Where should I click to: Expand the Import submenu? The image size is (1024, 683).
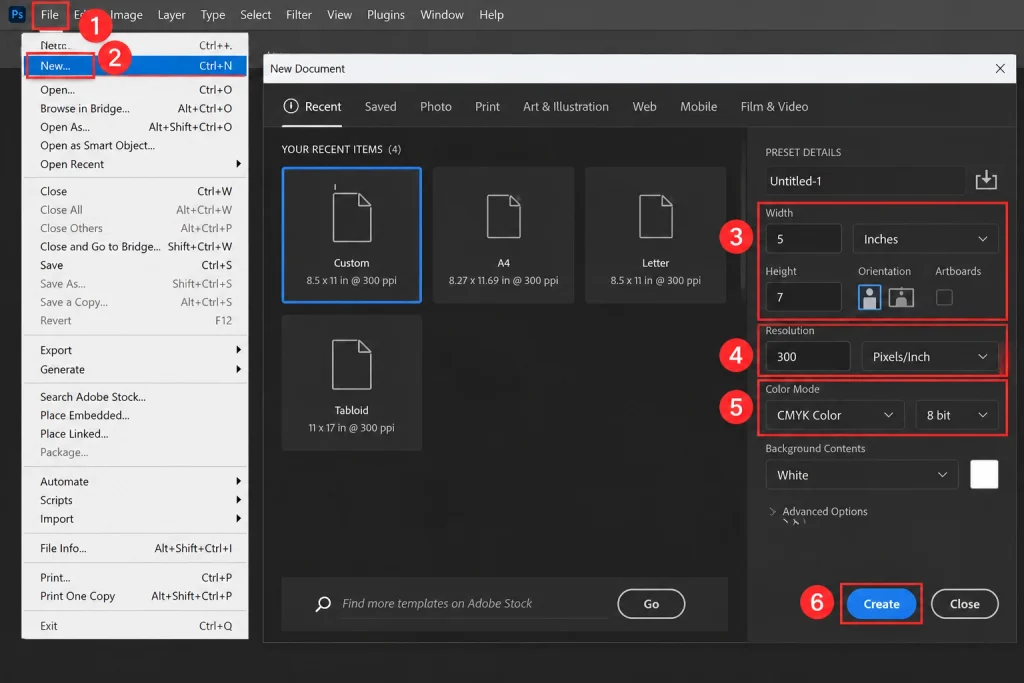click(x=136, y=518)
